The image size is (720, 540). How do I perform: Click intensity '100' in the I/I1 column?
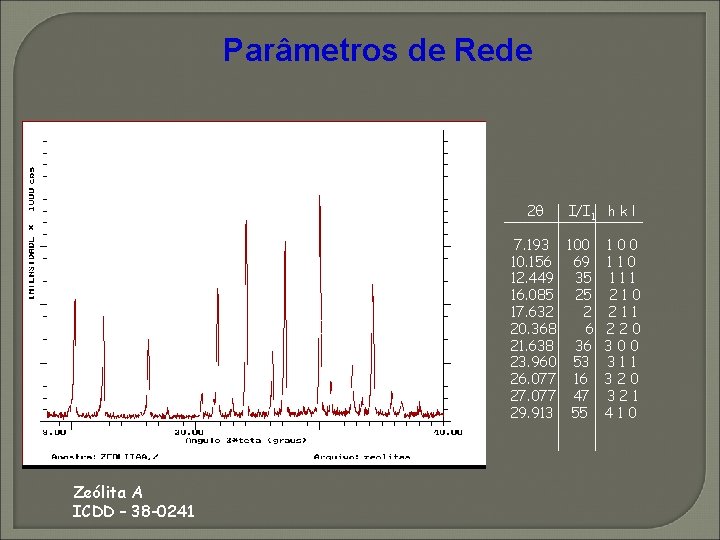coord(578,244)
